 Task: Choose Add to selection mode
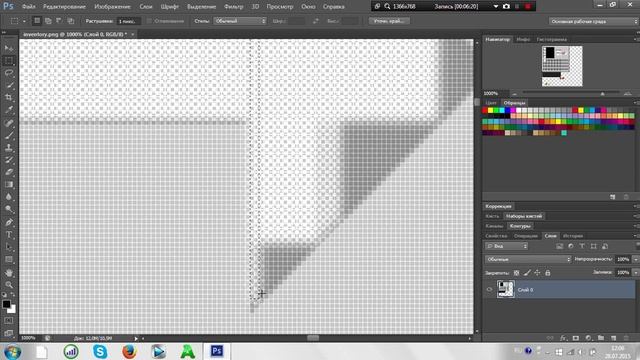(x=48, y=21)
